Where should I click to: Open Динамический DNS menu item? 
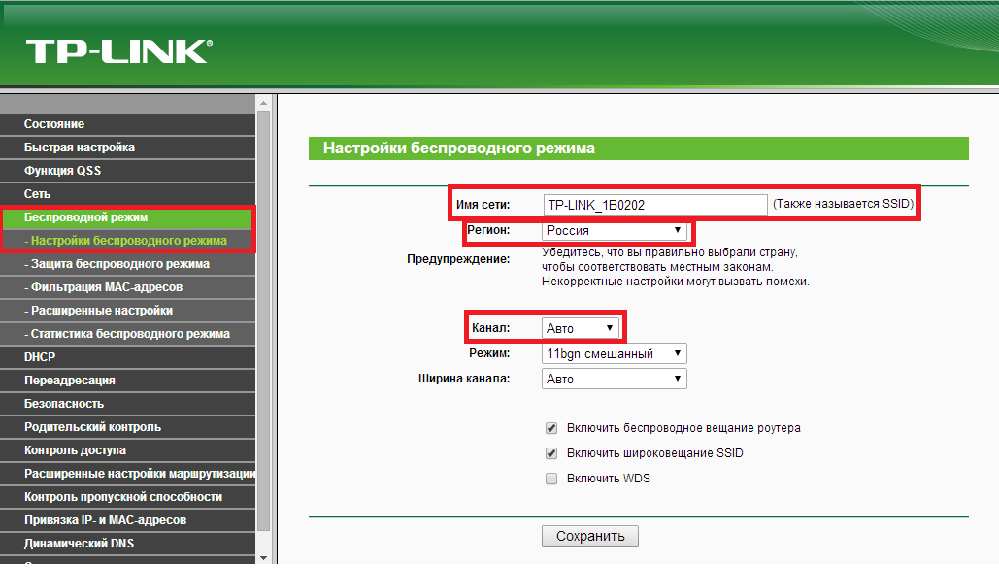127,543
